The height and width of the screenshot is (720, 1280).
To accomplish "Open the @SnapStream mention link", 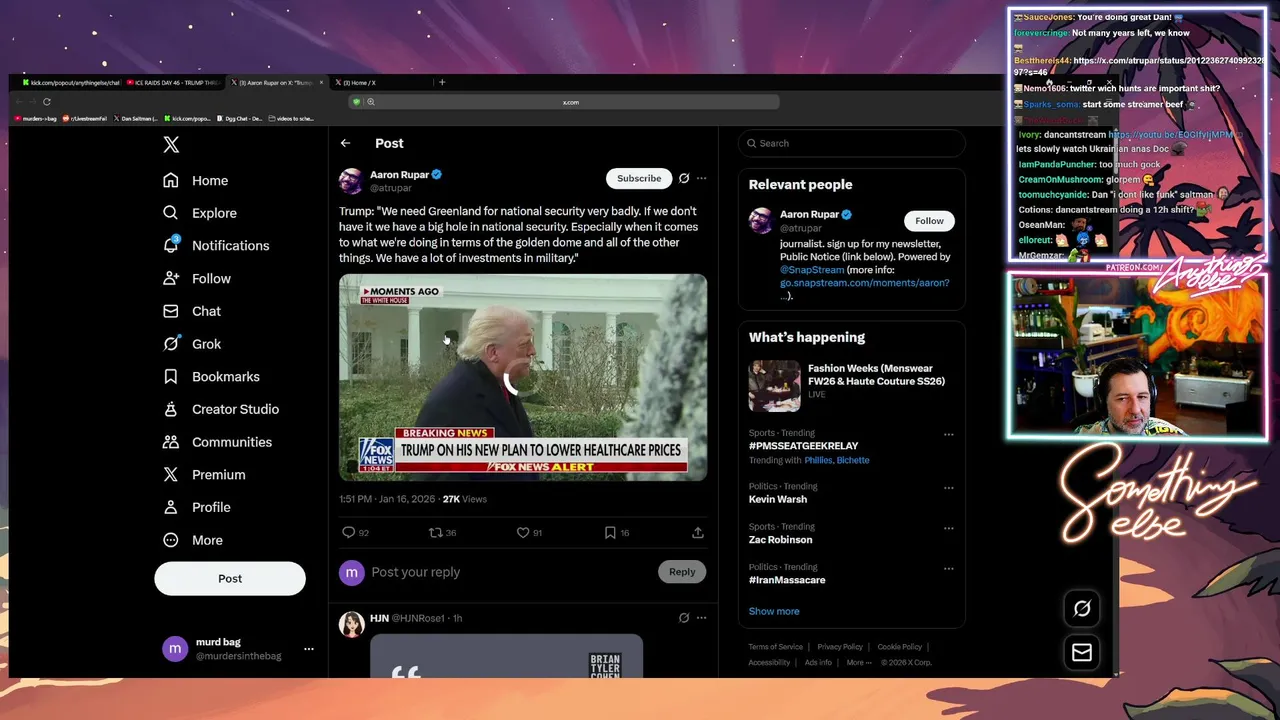I will coord(812,270).
